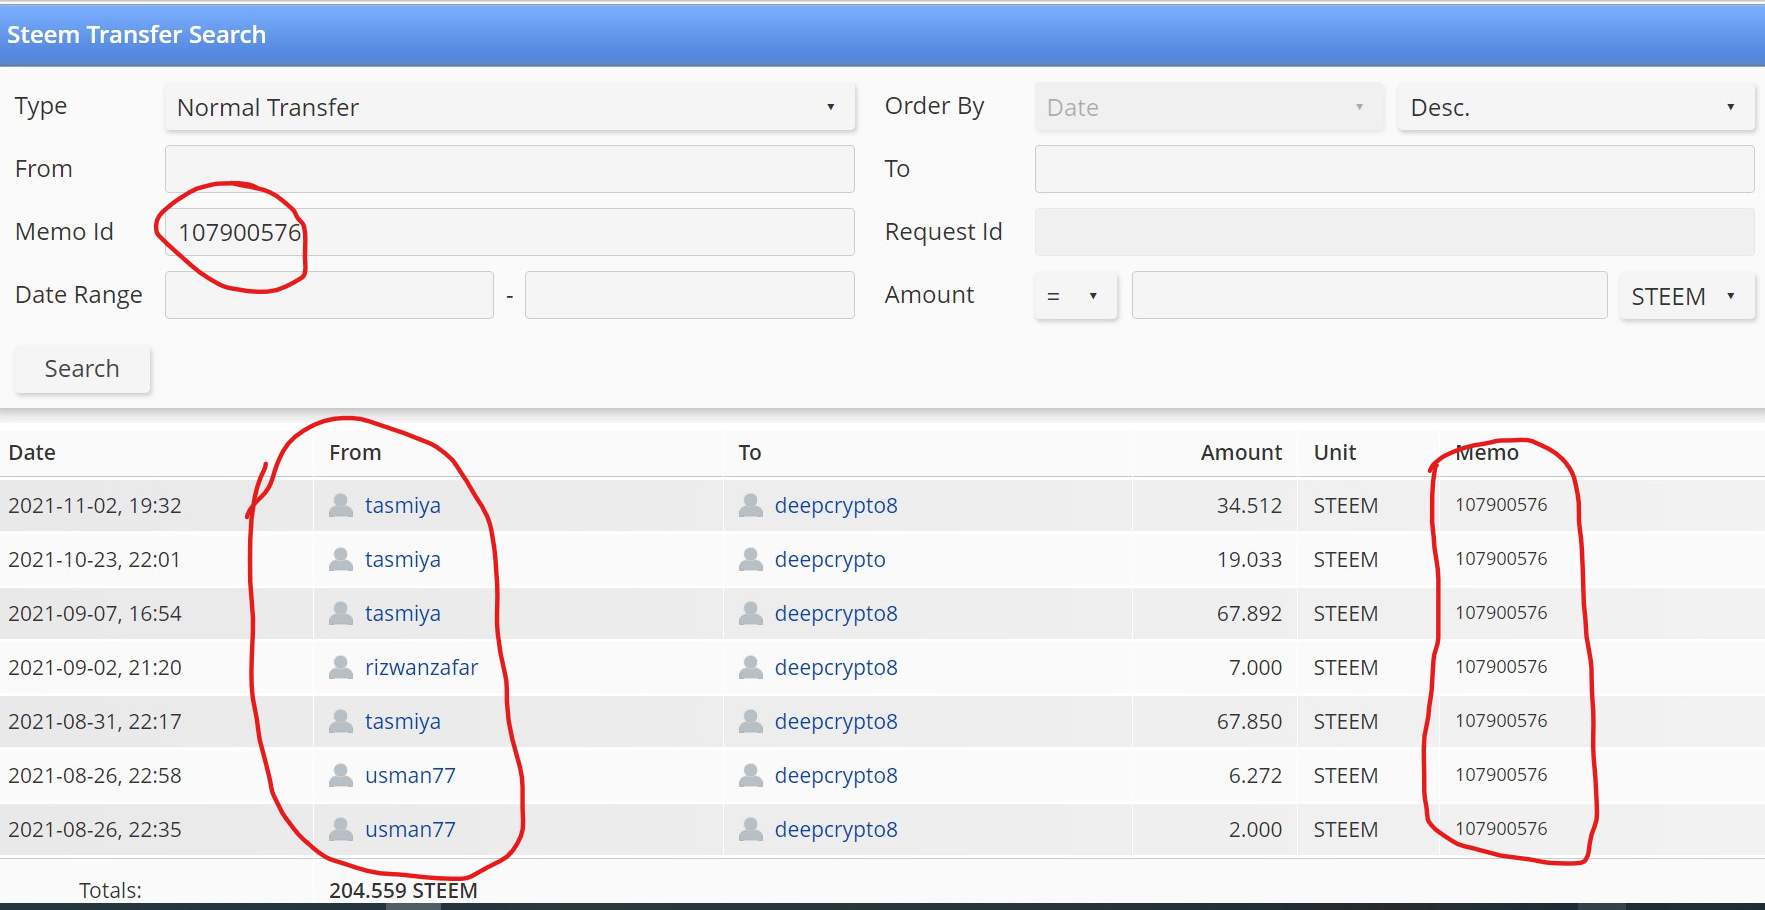Open tasmiya link in 2021-08-31 row
The height and width of the screenshot is (910, 1765).
[x=403, y=721]
